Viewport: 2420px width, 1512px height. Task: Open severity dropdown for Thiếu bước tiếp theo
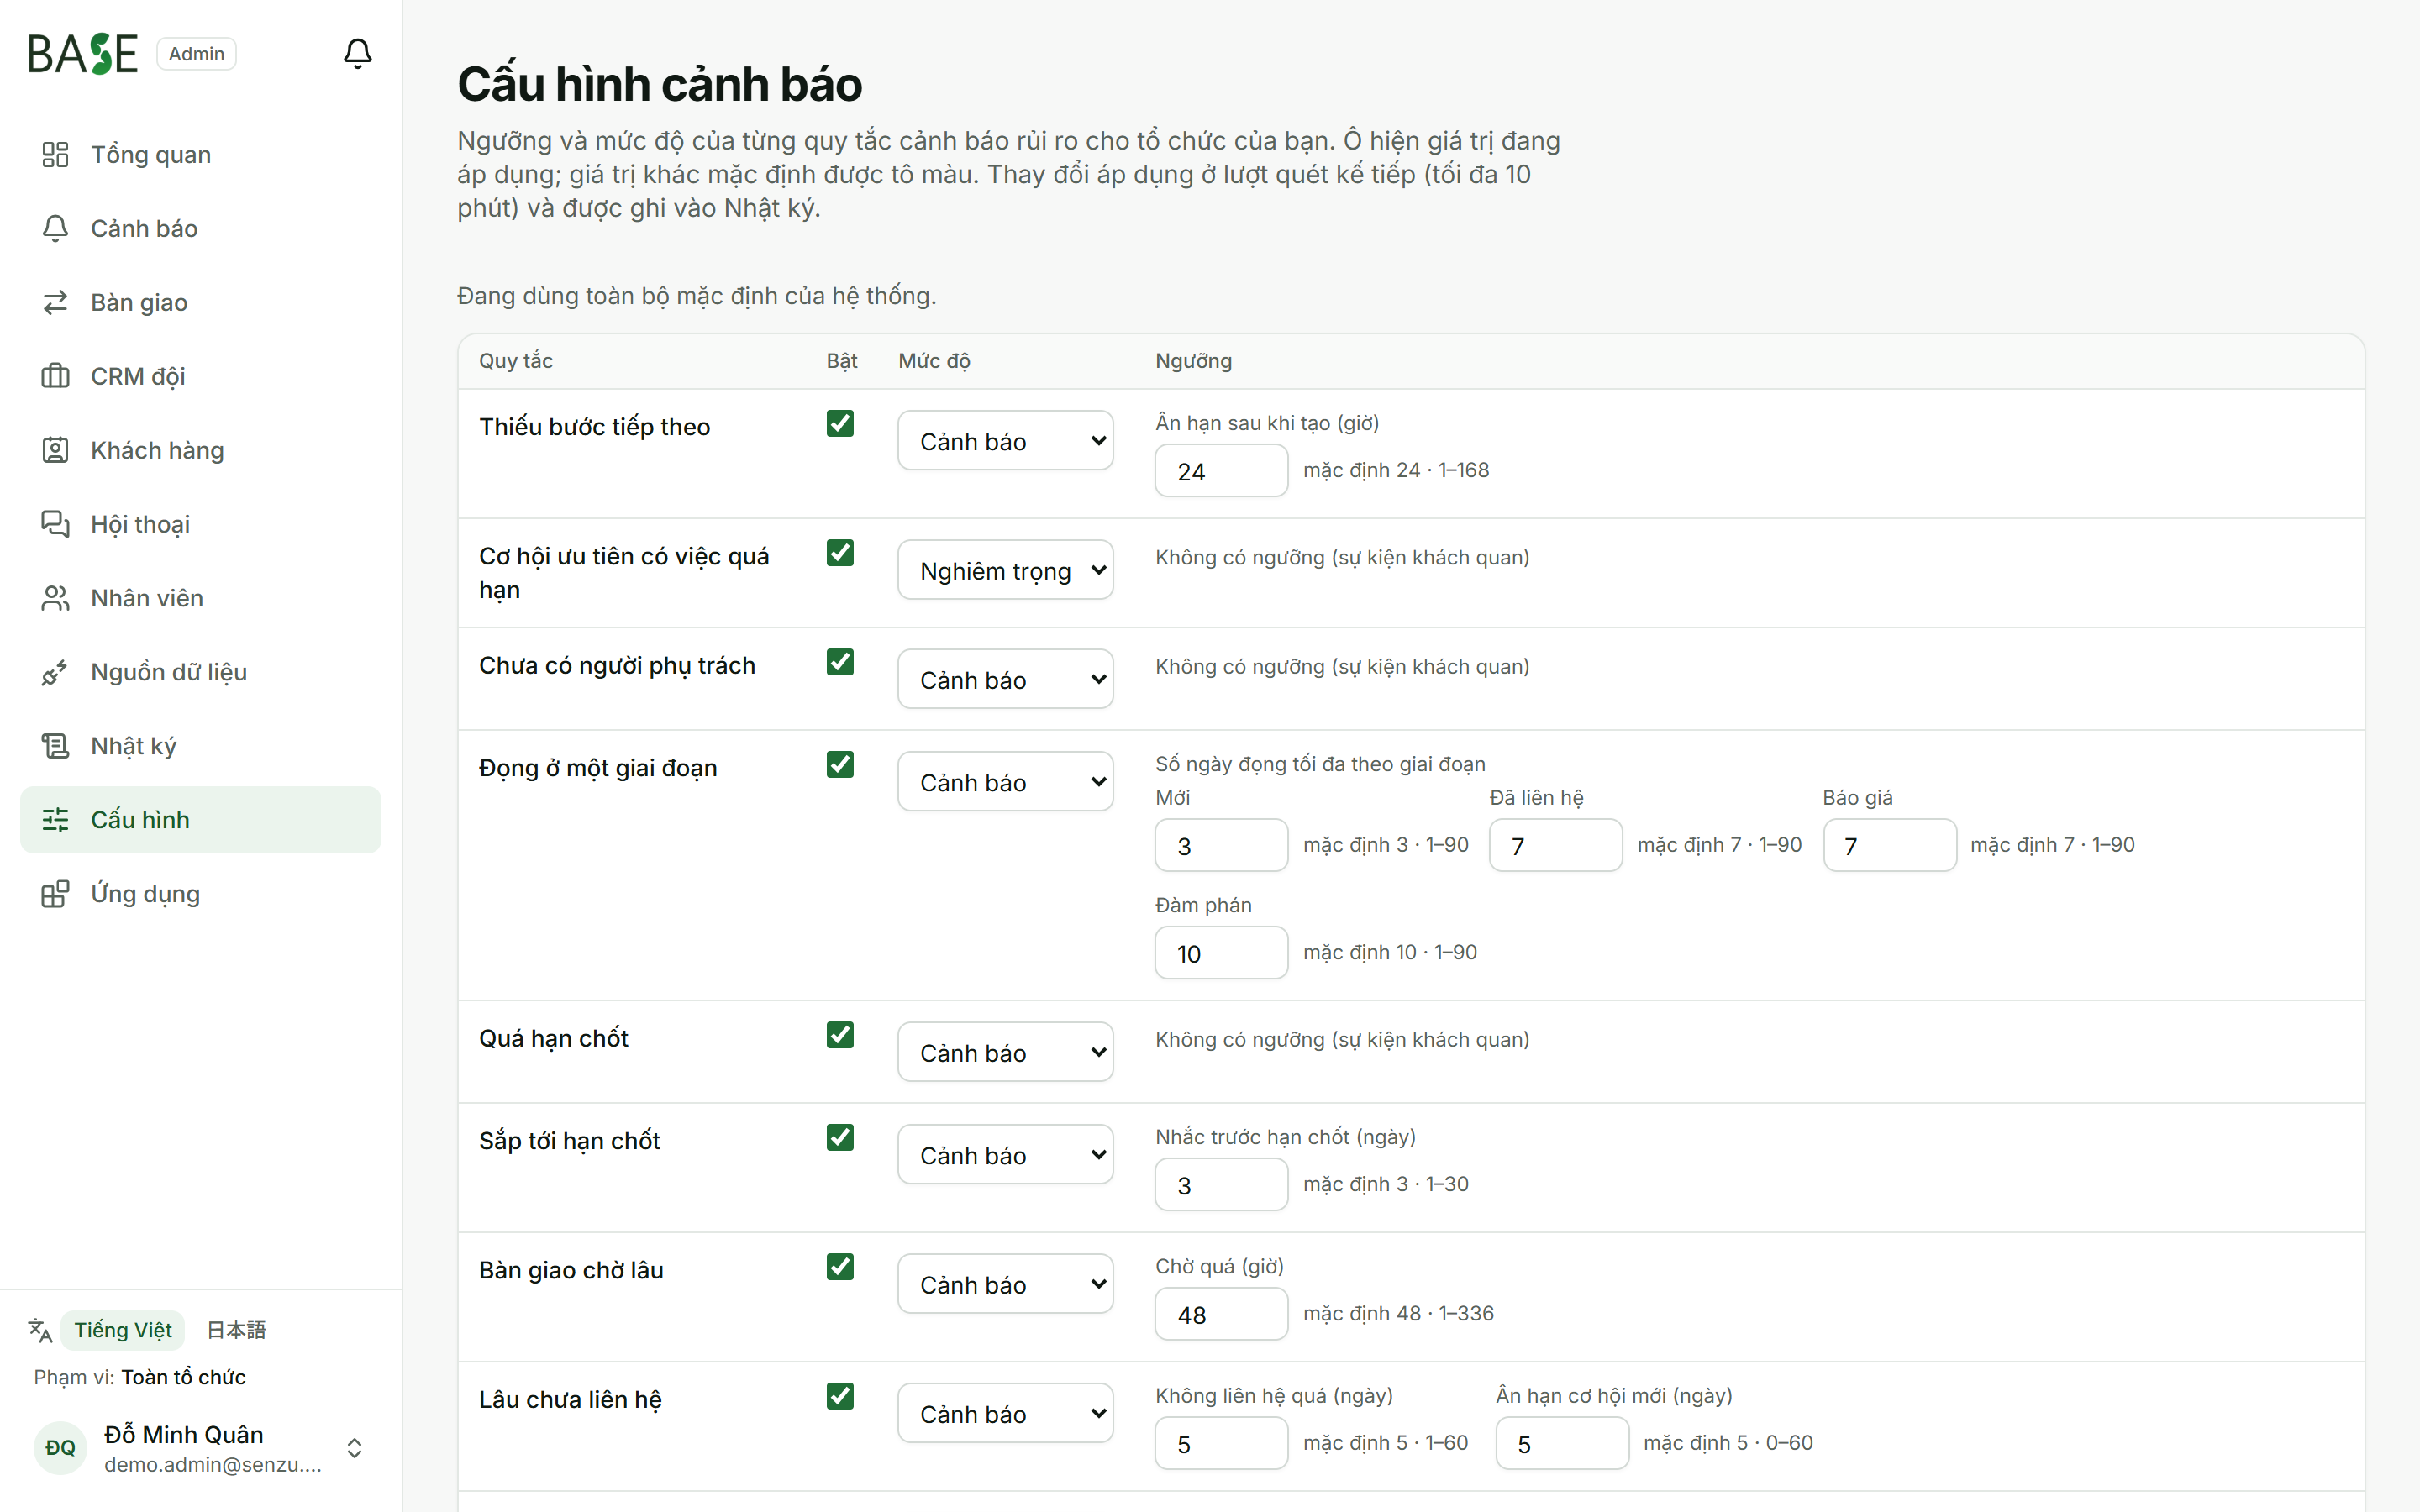(1005, 441)
